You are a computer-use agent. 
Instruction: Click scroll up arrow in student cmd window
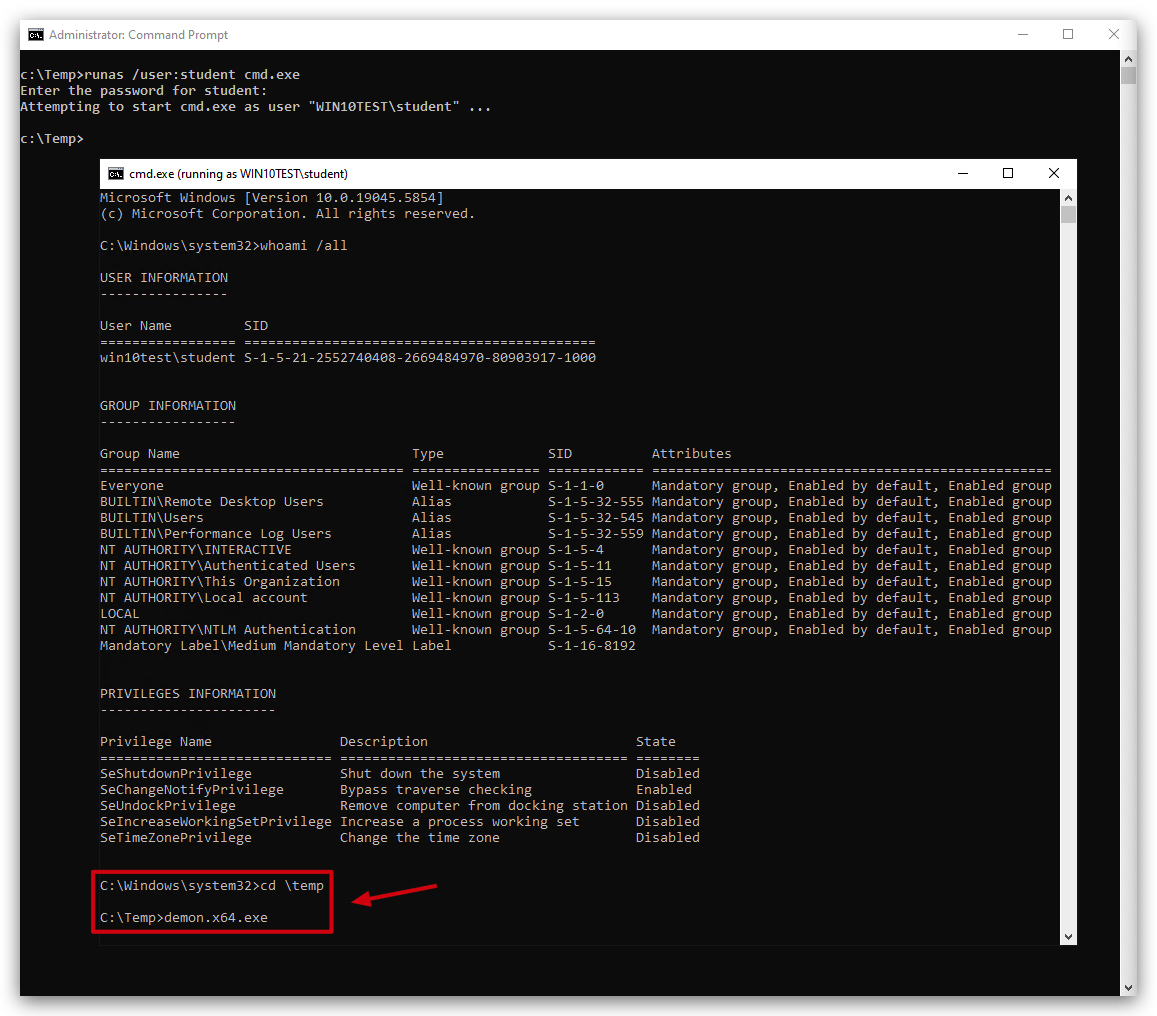(1068, 198)
